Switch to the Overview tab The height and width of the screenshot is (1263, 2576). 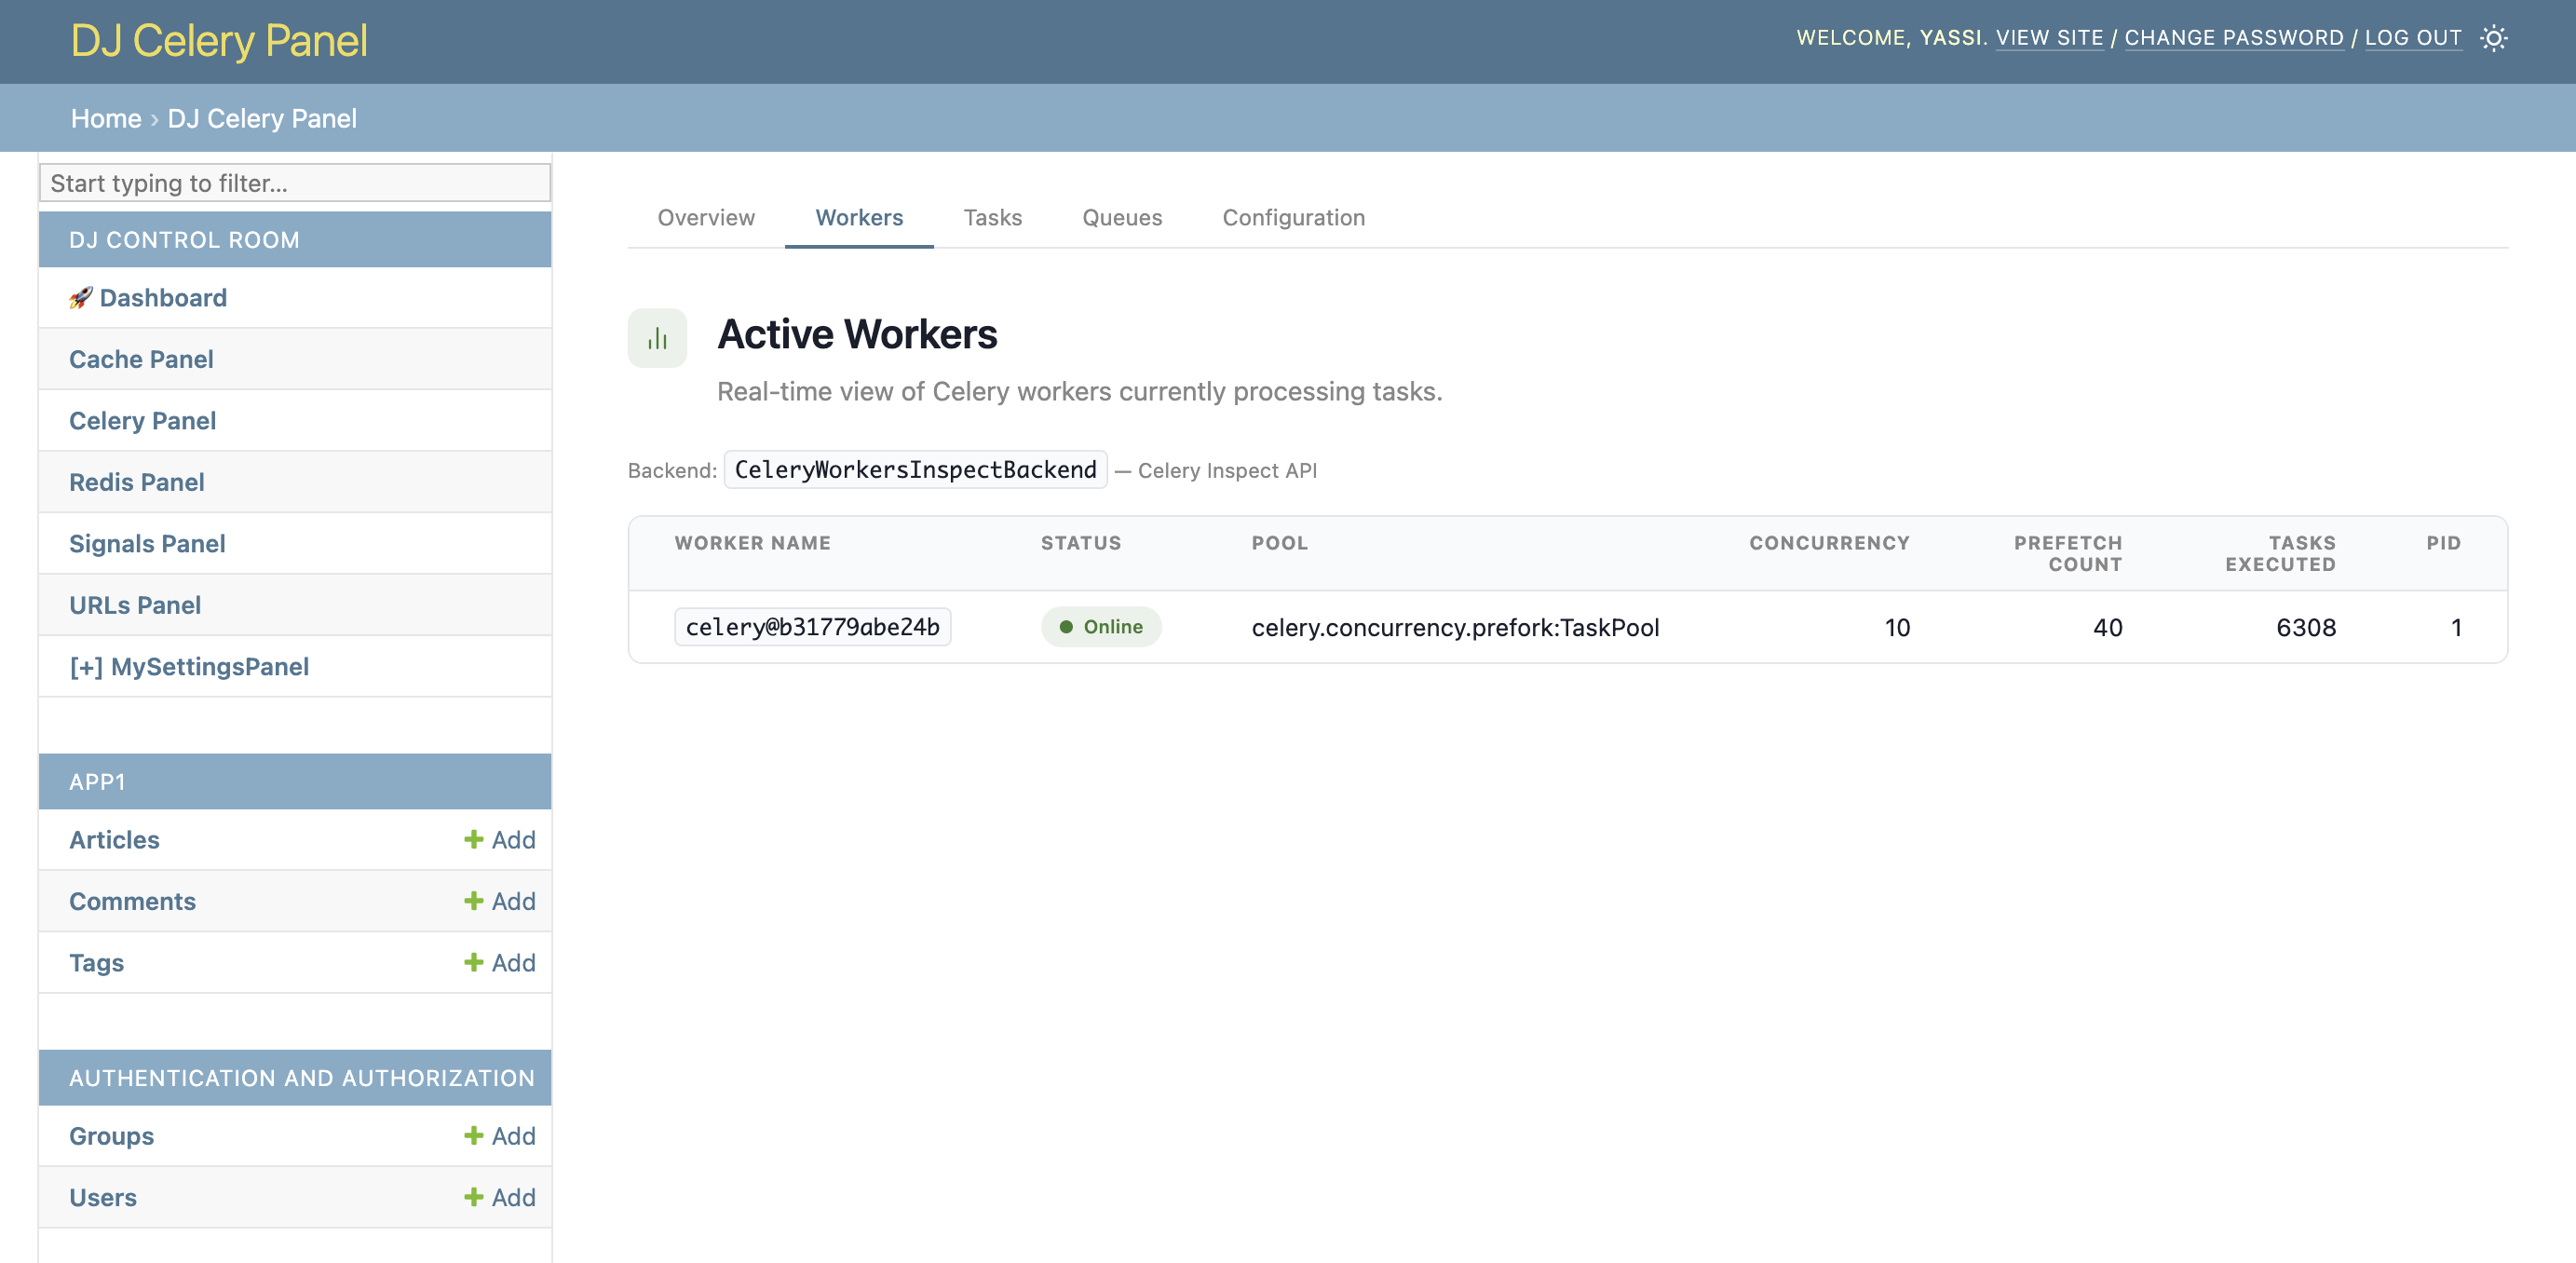pyautogui.click(x=706, y=217)
